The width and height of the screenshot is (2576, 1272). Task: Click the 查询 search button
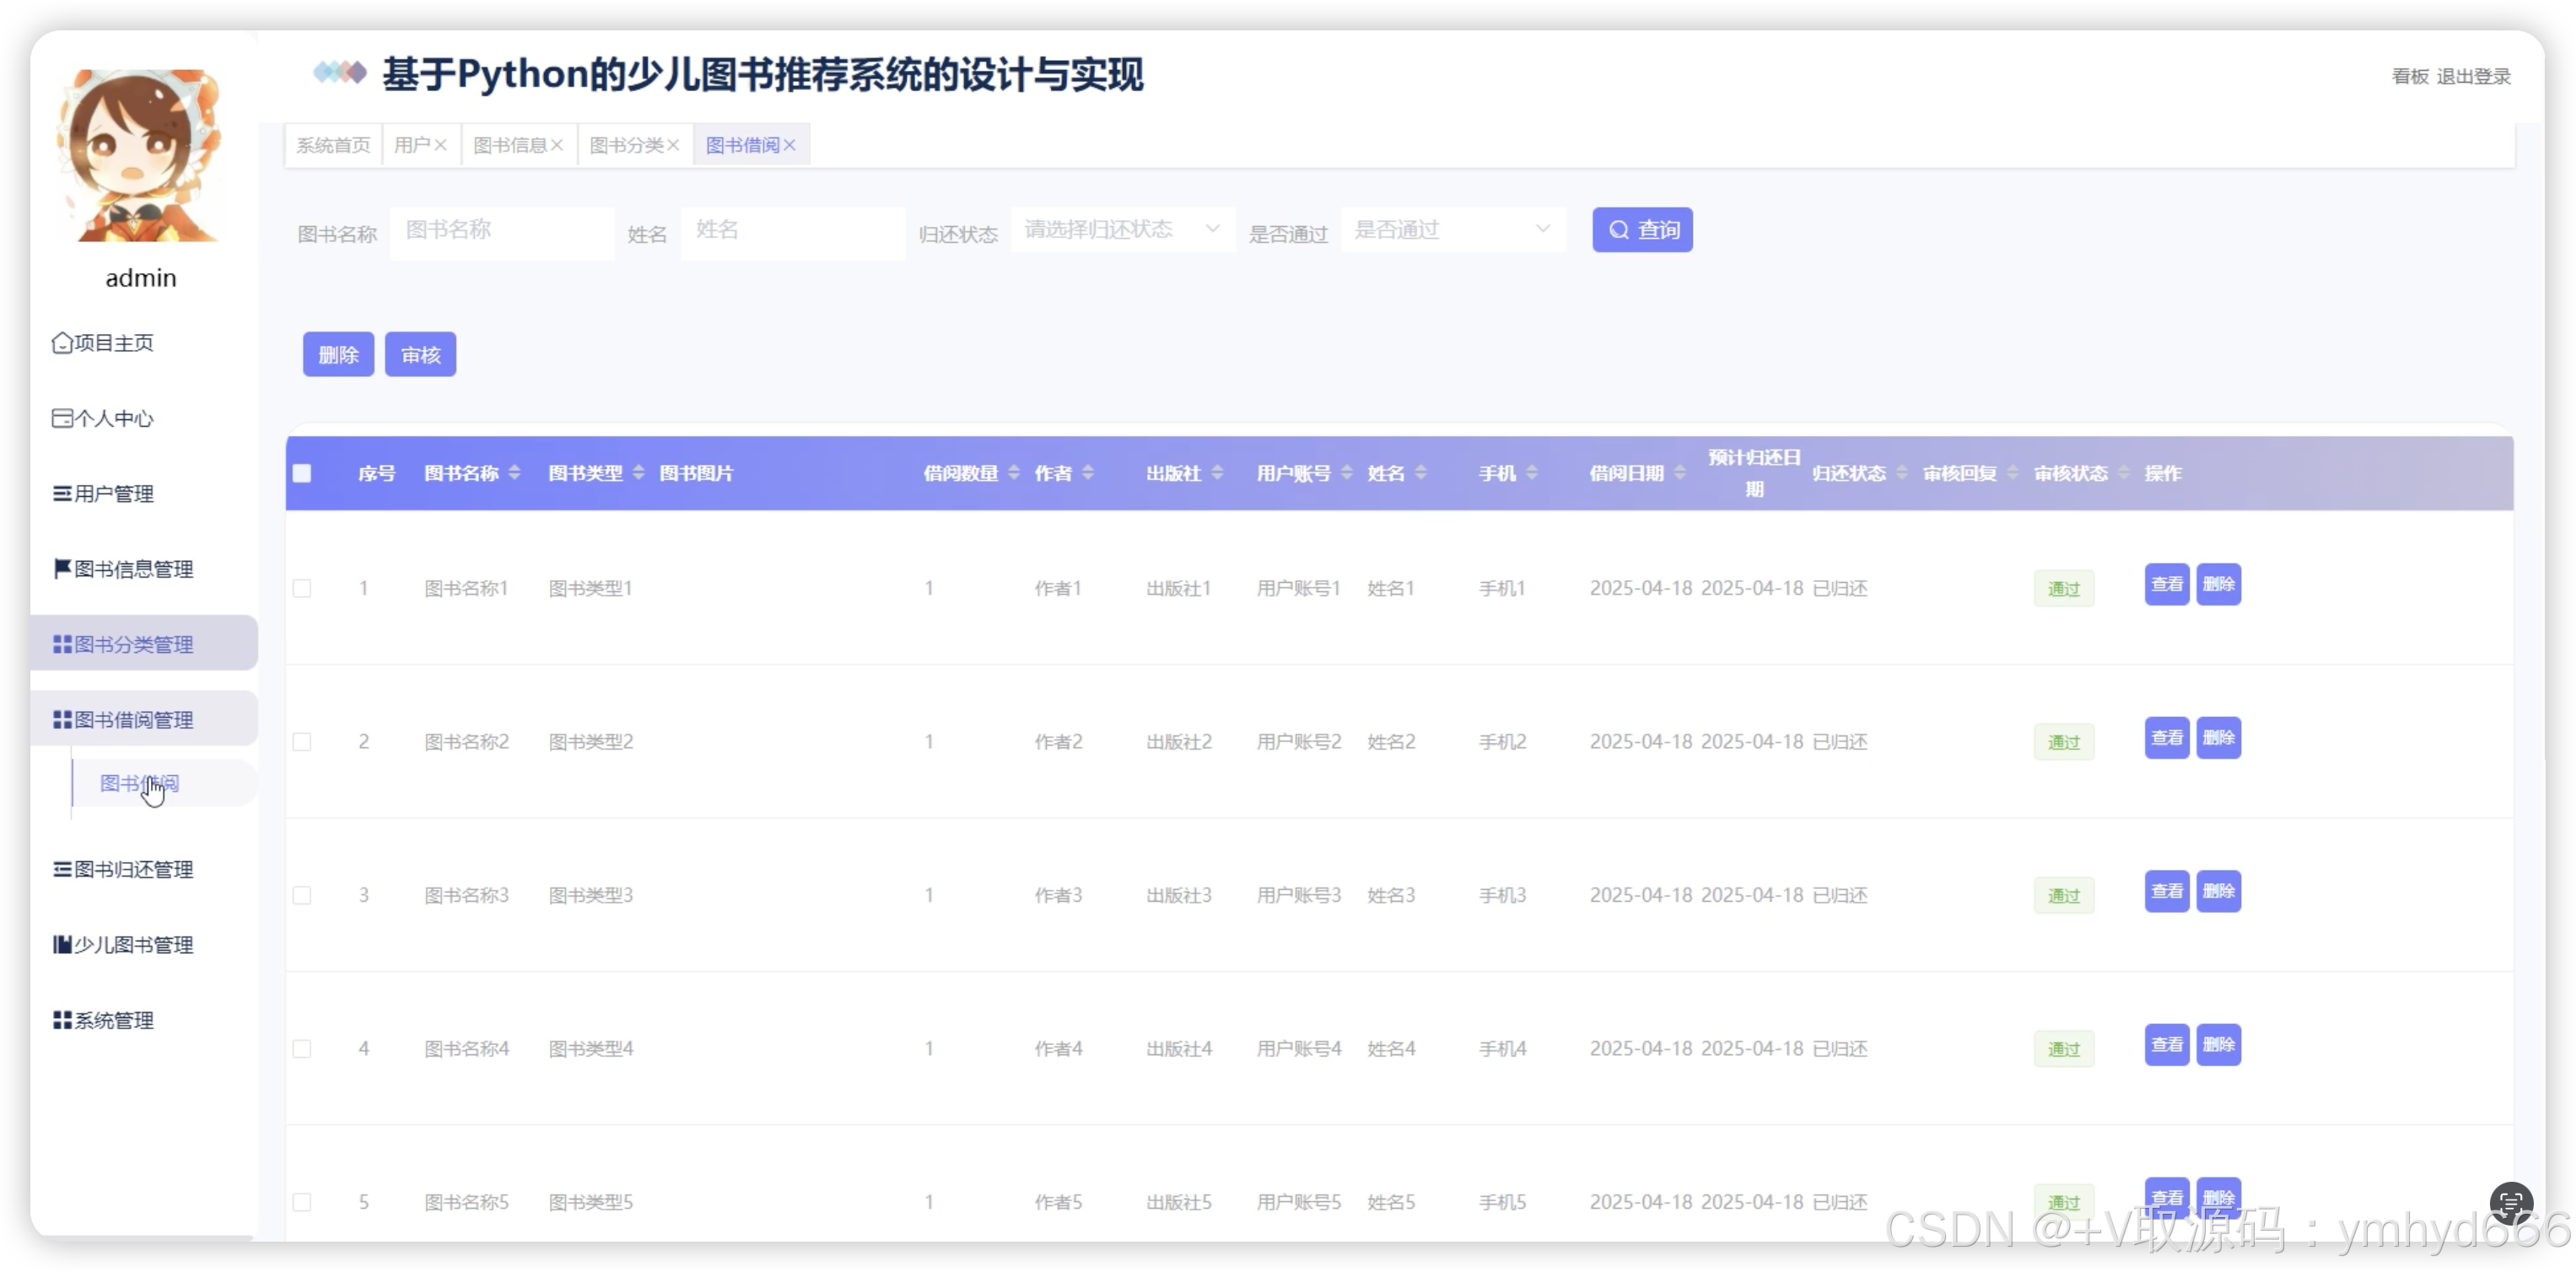(1642, 230)
